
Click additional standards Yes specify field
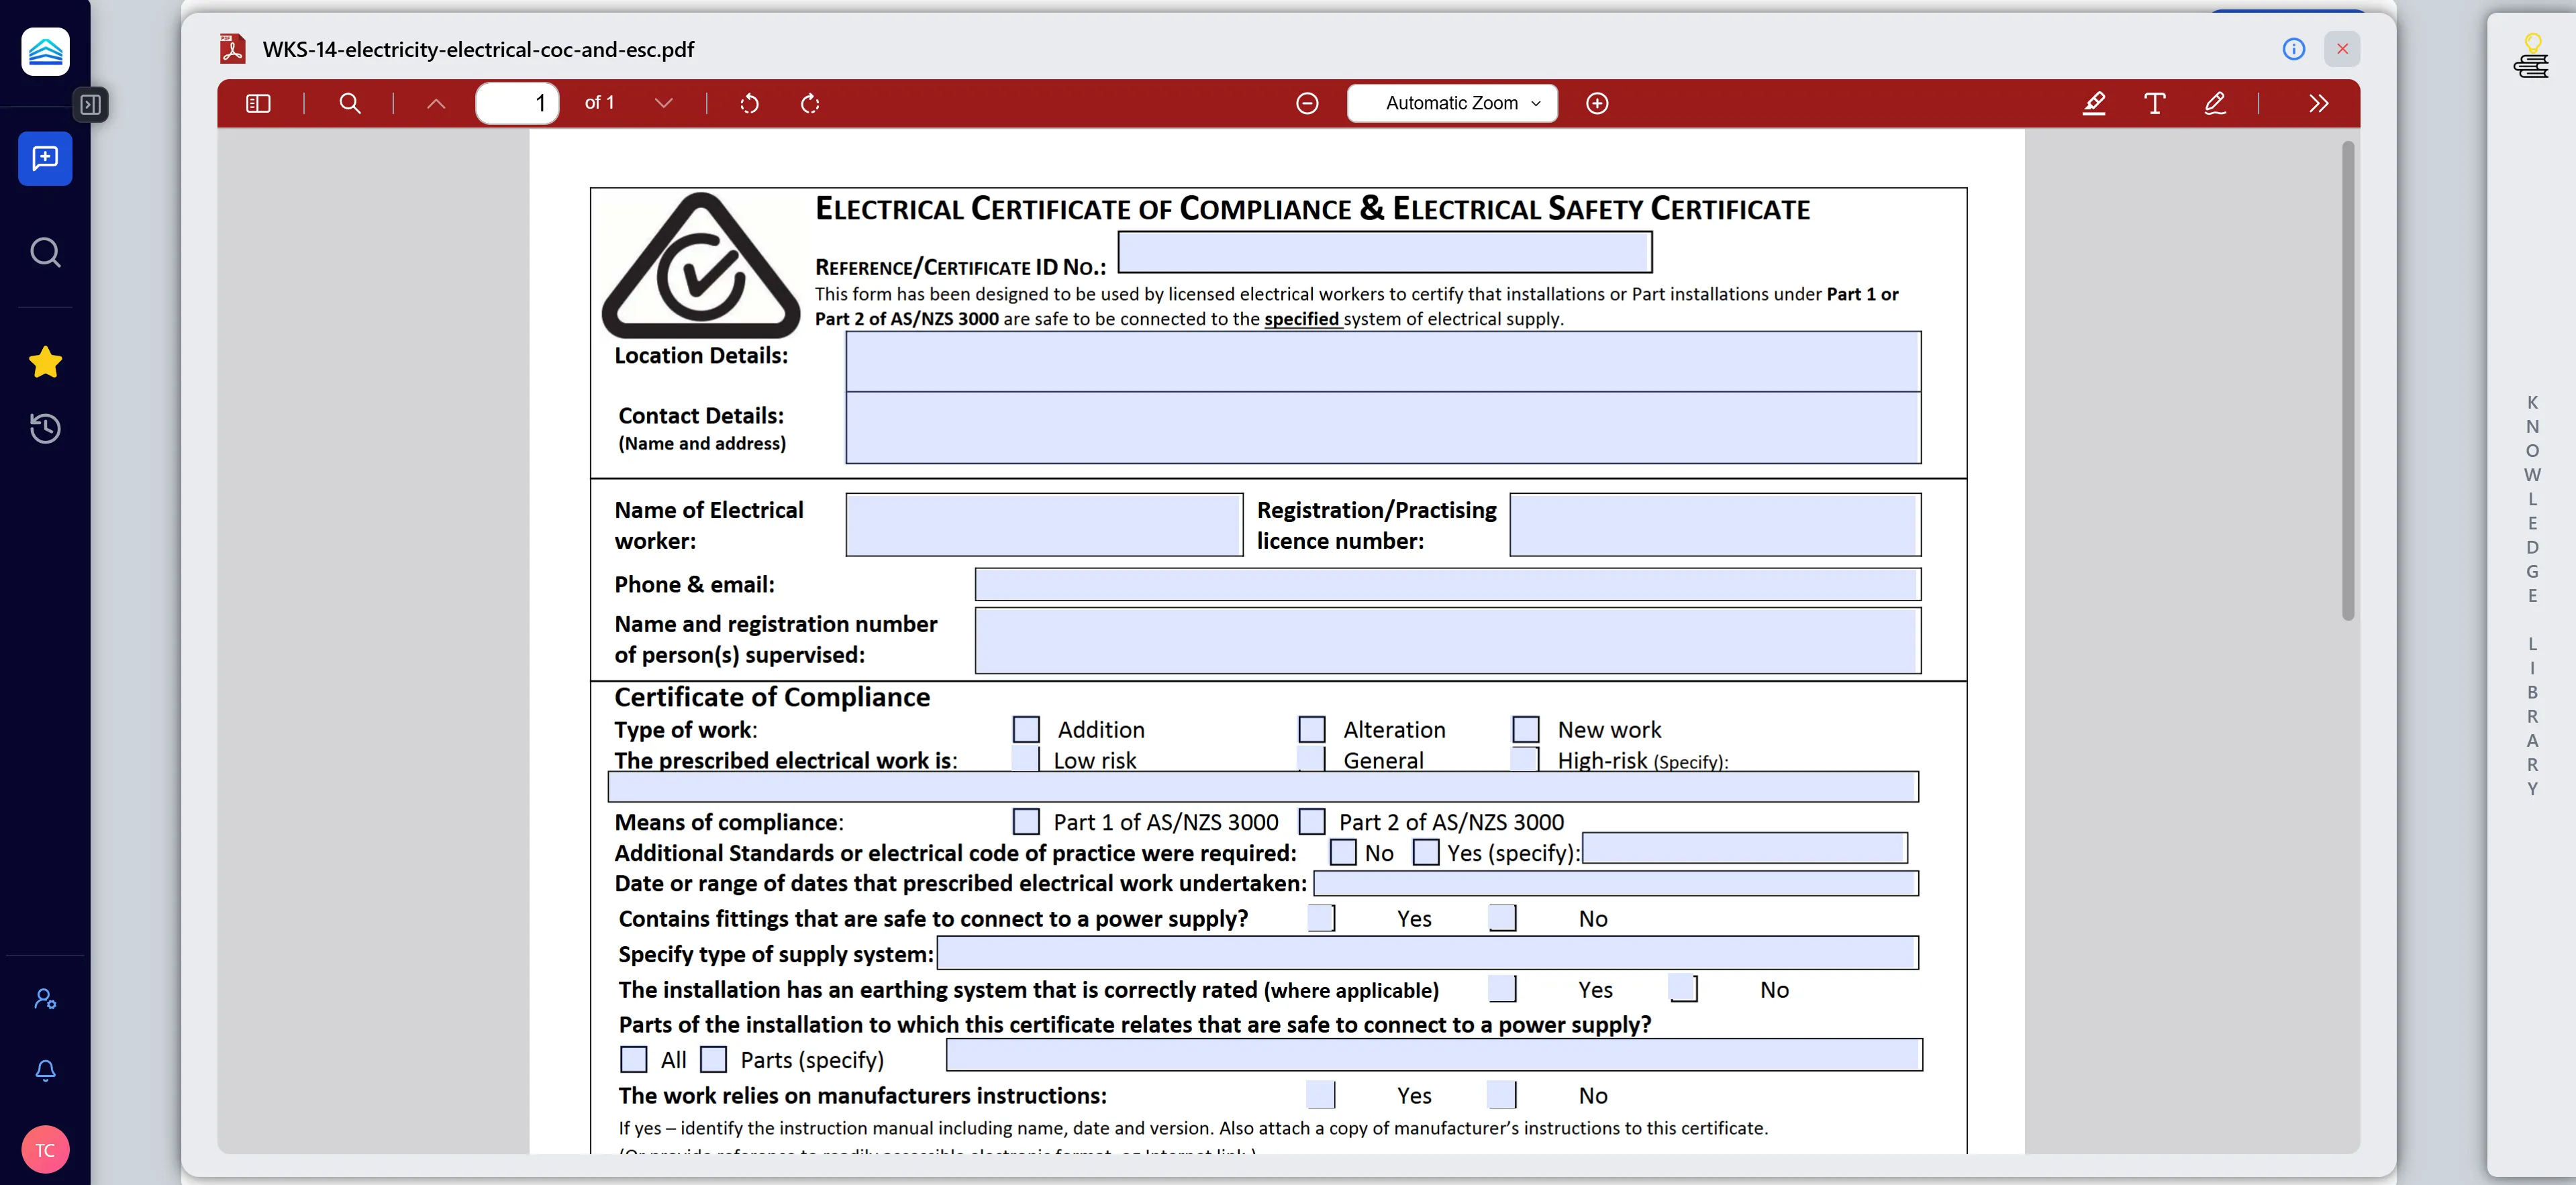pos(1745,848)
